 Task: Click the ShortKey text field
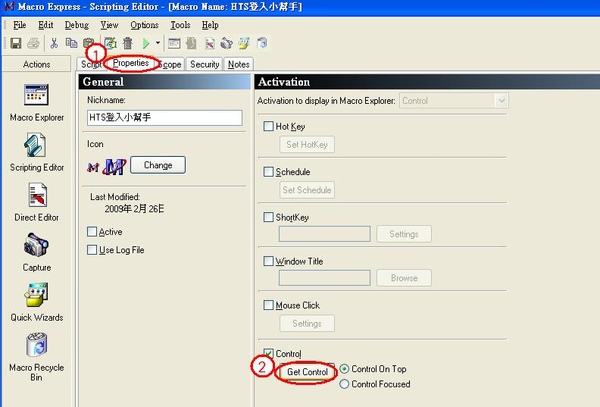click(324, 234)
